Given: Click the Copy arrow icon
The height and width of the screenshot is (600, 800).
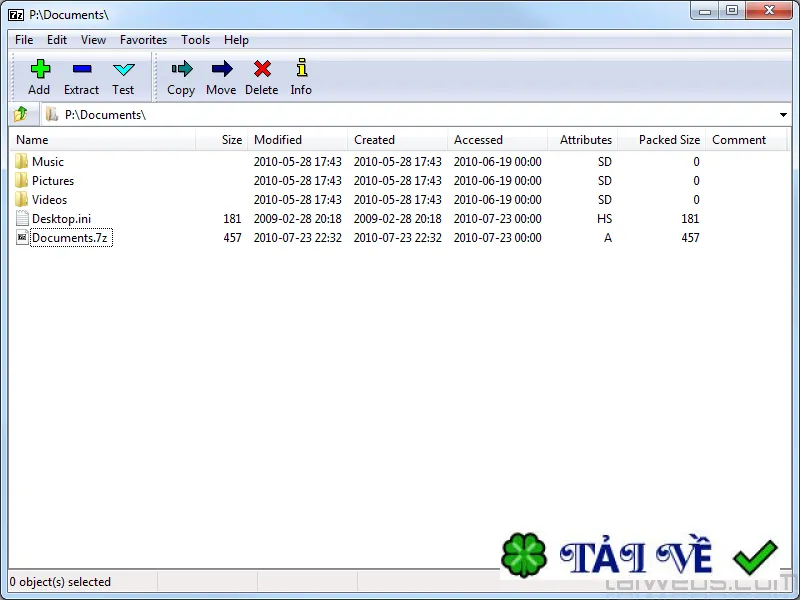Looking at the screenshot, I should pos(182,69).
